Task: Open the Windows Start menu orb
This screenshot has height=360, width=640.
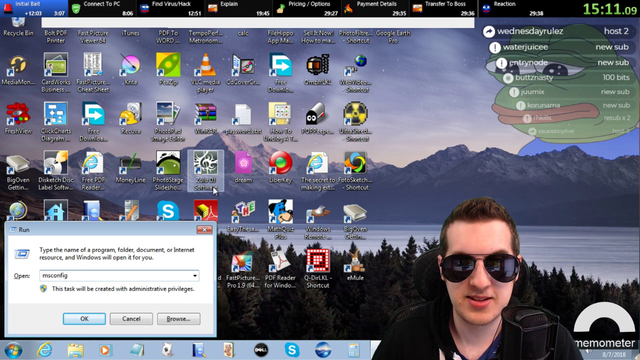Action: coord(13,350)
